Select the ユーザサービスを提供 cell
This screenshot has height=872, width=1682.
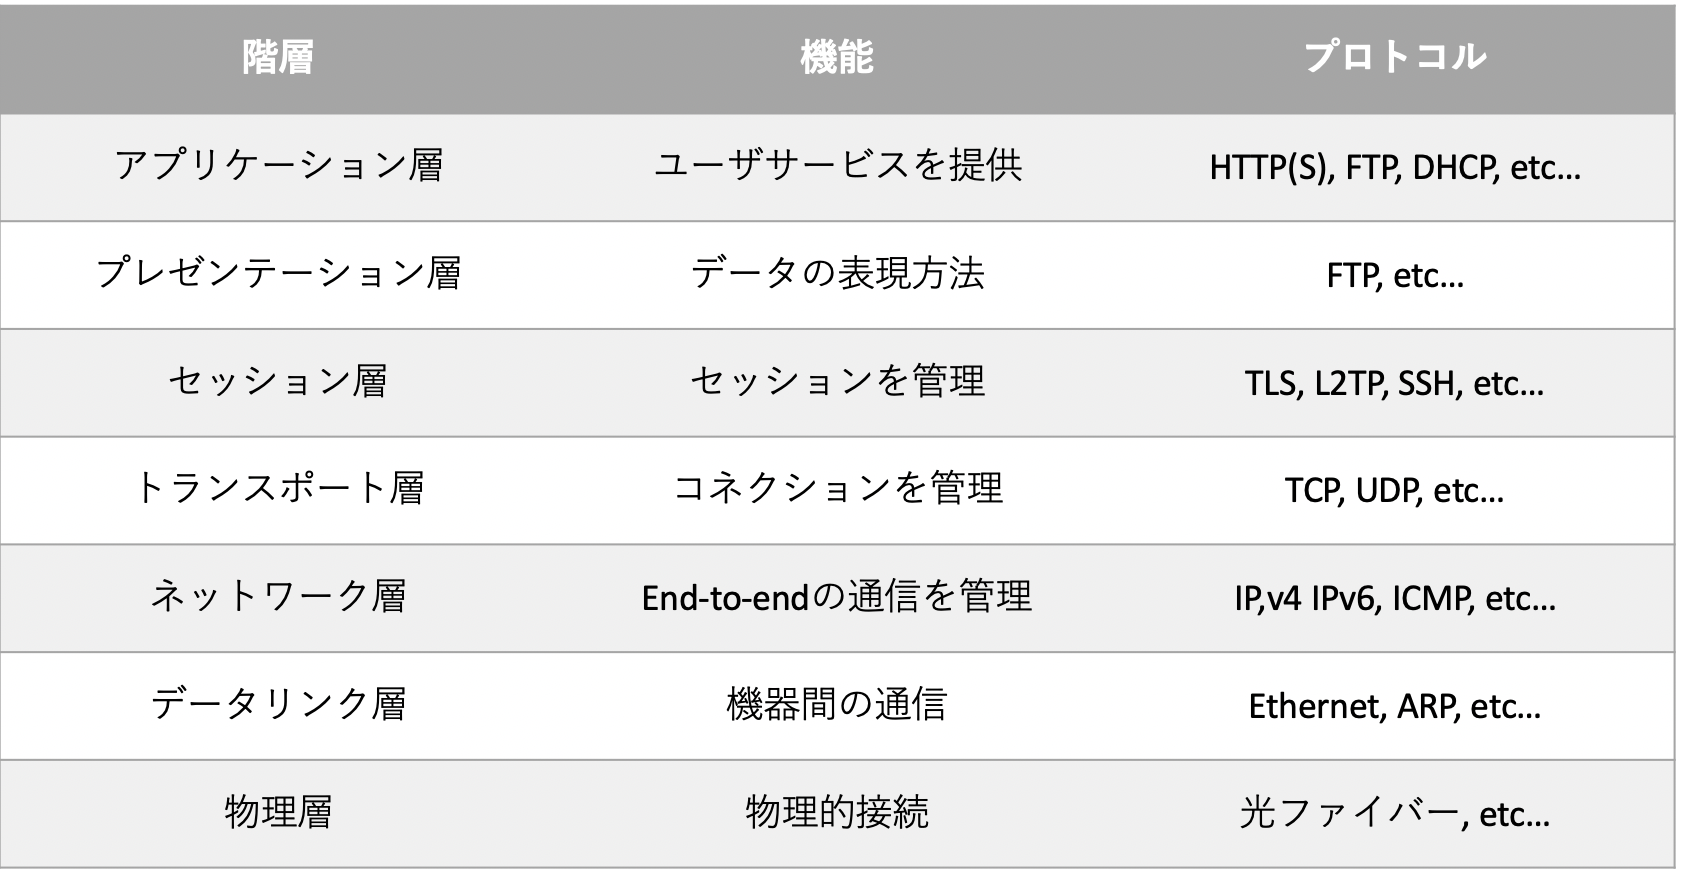(x=837, y=167)
